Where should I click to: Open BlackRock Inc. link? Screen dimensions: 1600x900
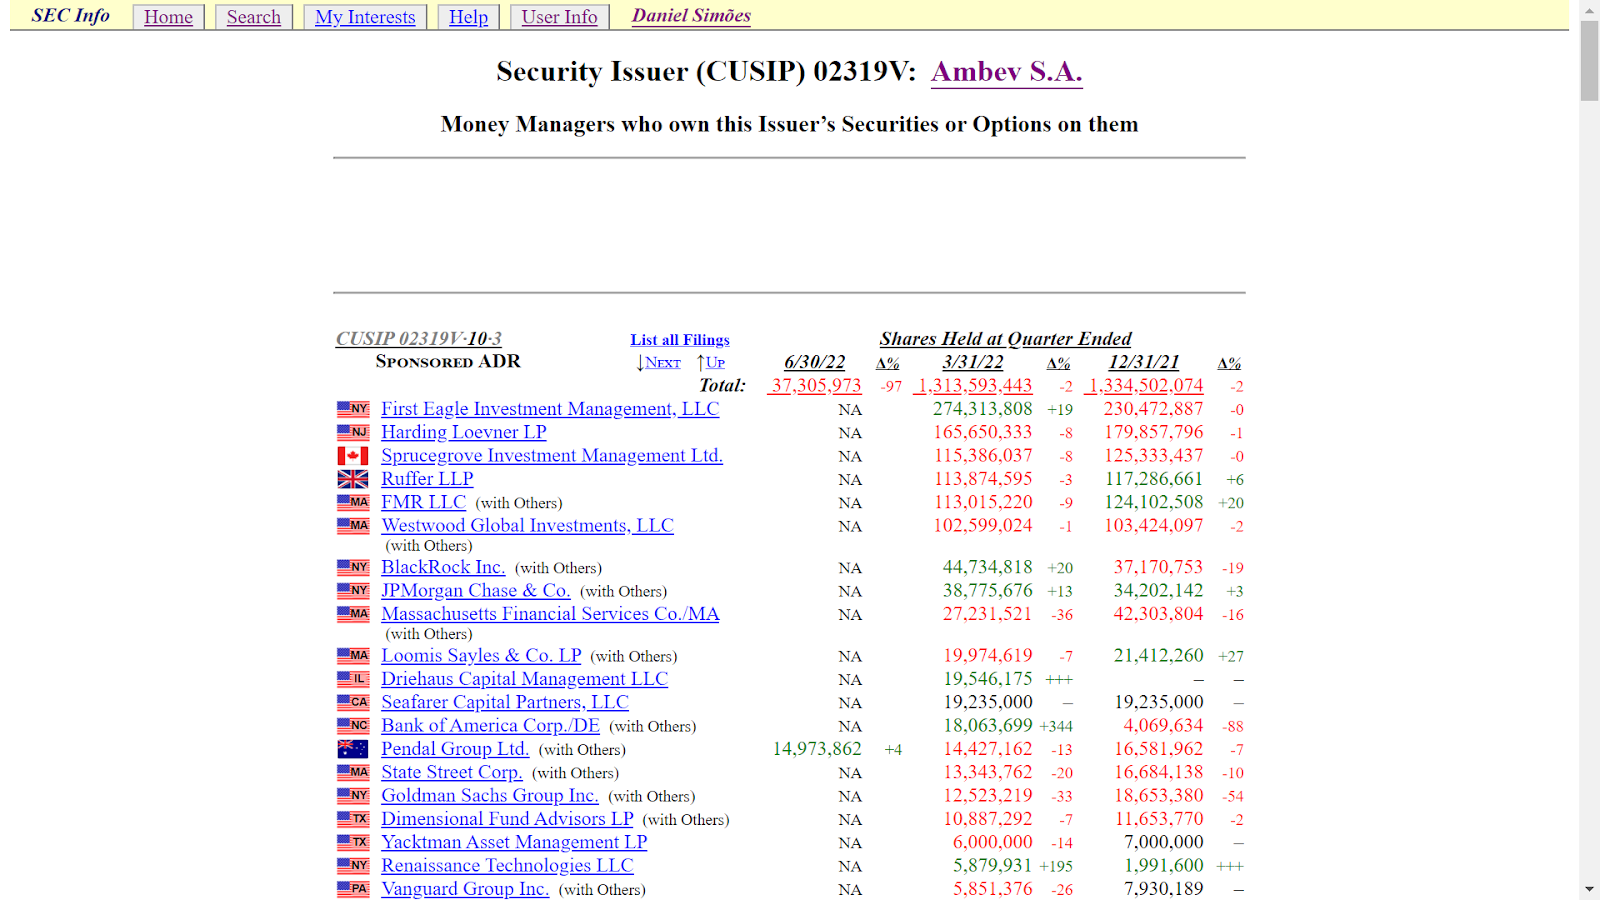pos(443,567)
